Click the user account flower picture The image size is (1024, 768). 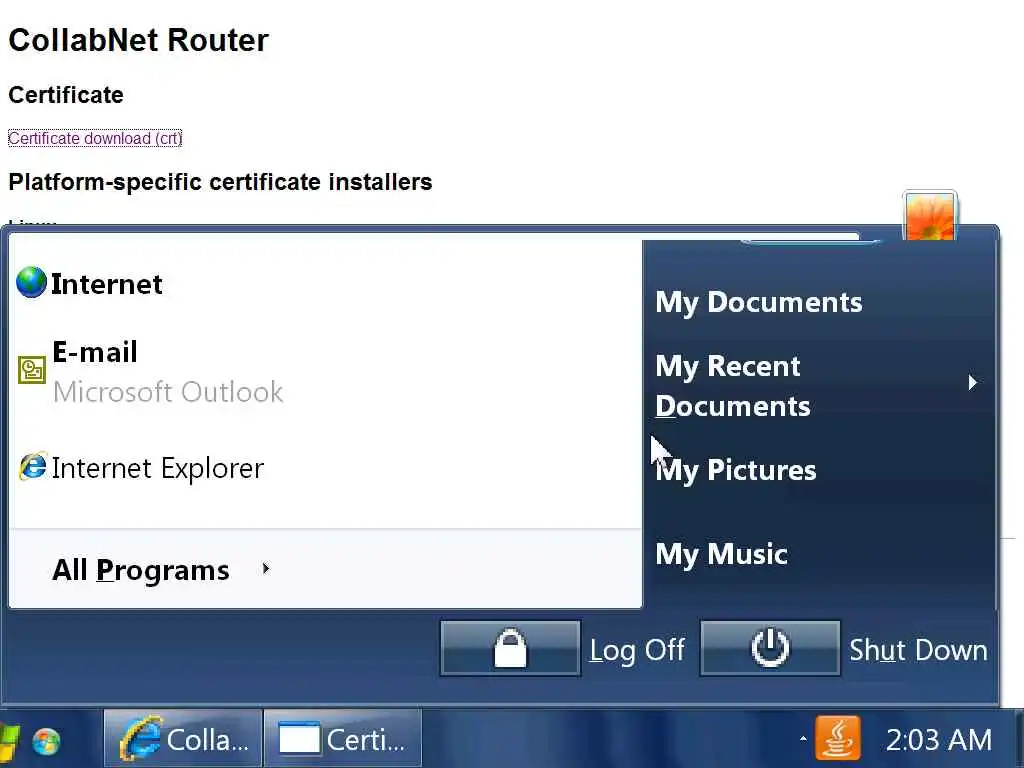(929, 216)
